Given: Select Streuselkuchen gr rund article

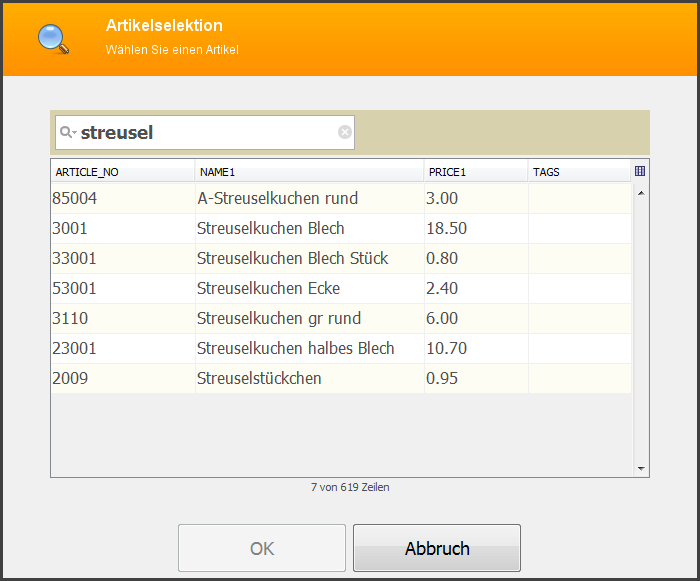Looking at the screenshot, I should [341, 318].
